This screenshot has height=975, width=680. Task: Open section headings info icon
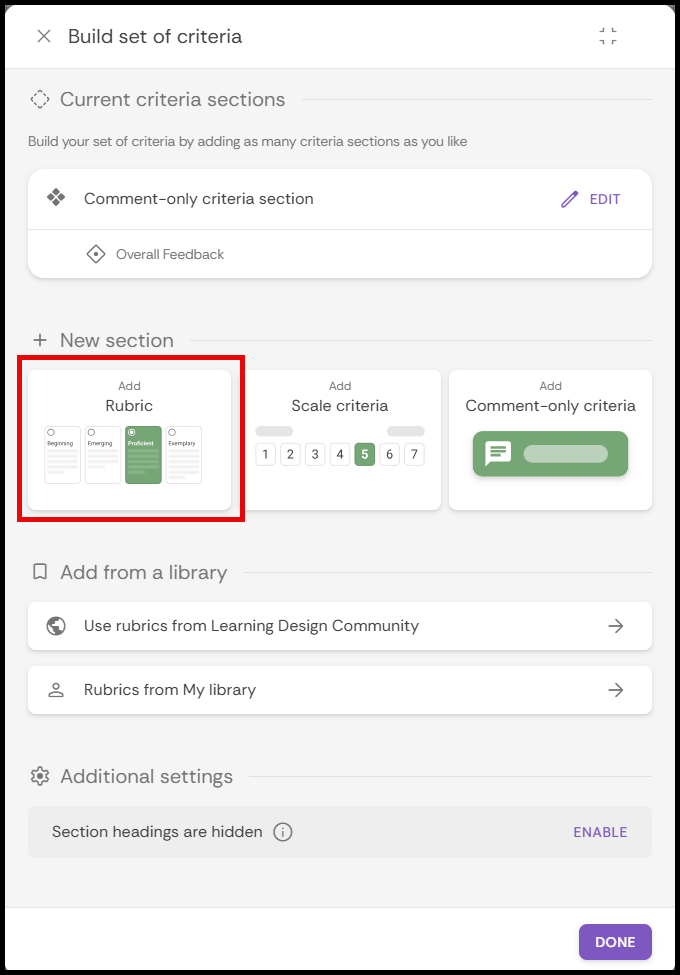(x=283, y=832)
